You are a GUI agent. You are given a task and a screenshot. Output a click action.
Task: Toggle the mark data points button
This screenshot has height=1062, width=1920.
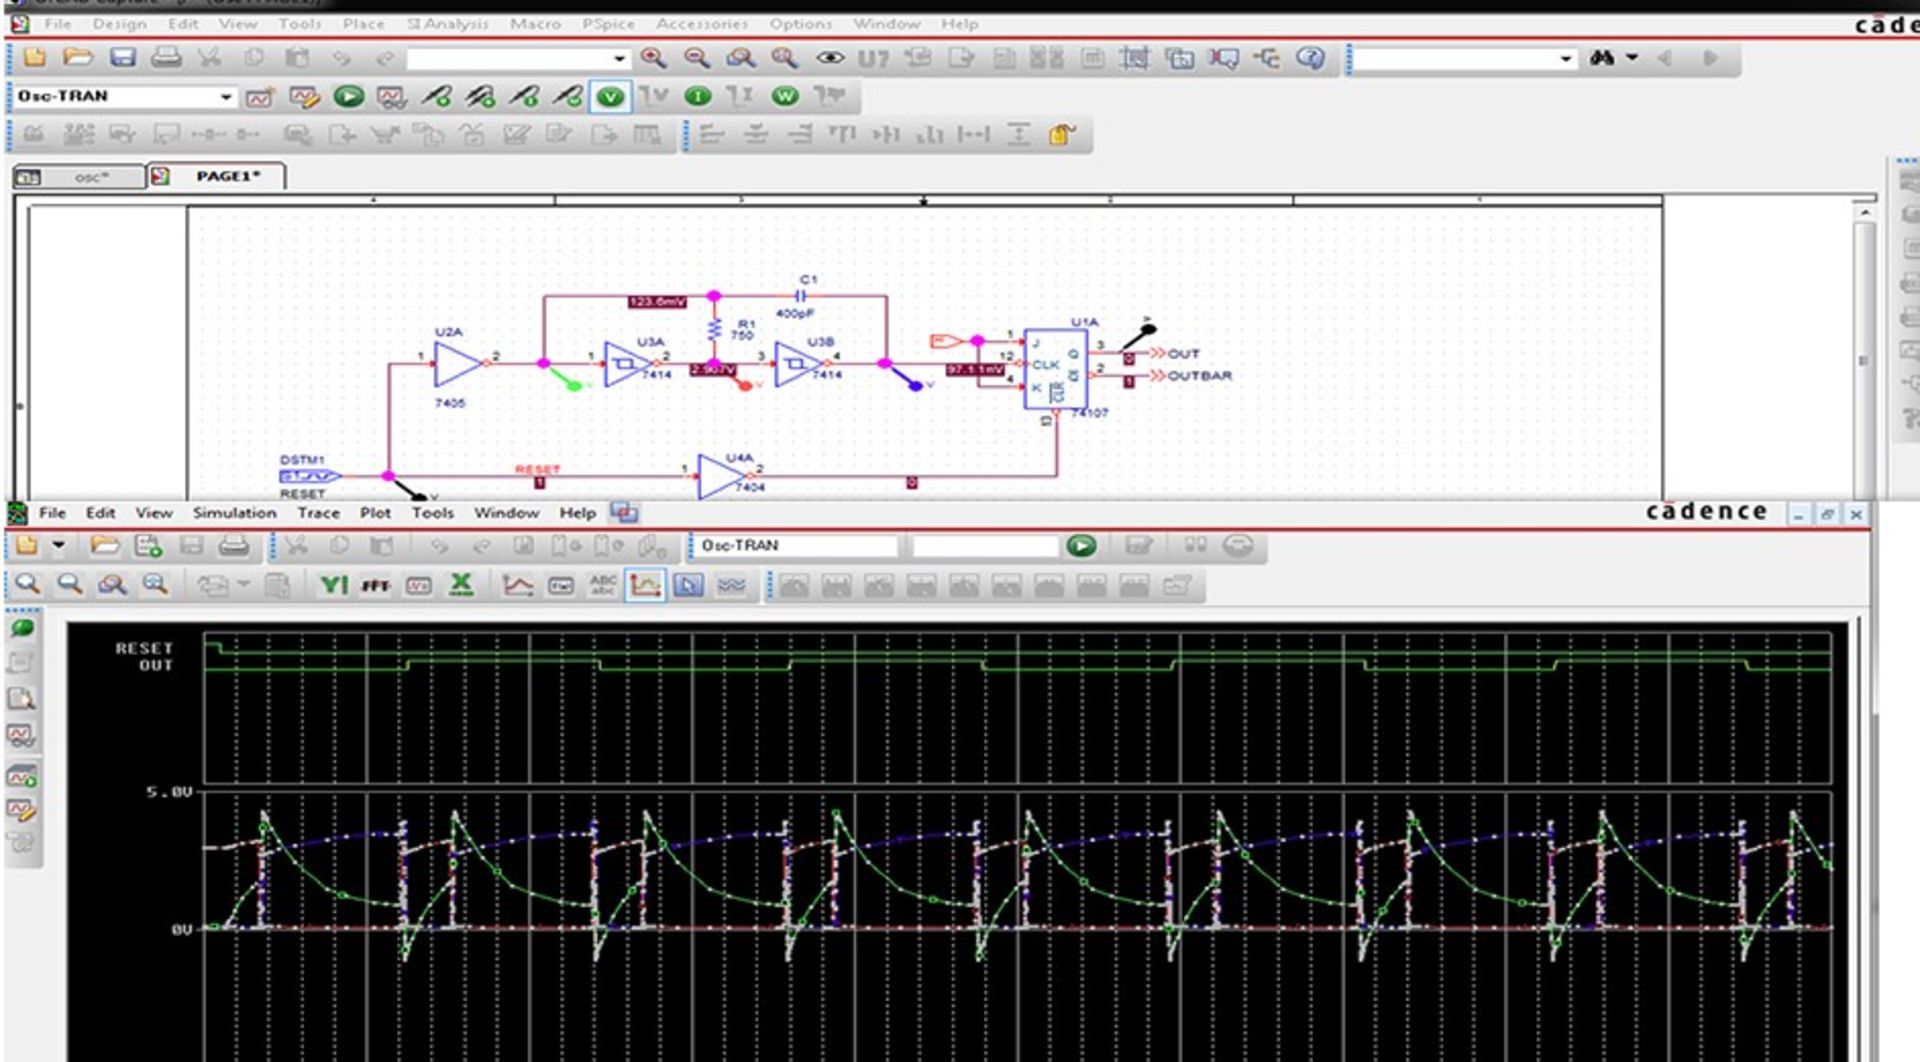pyautogui.click(x=645, y=585)
